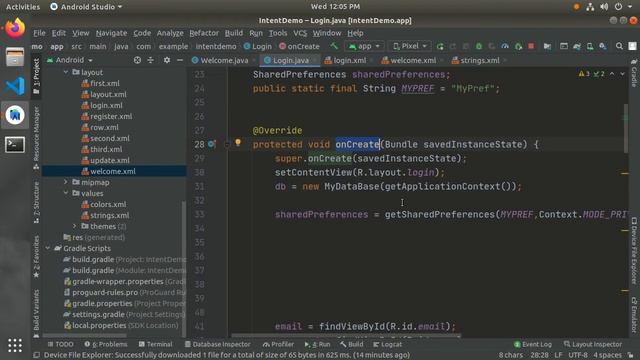Open register.xml in the project tree

111,116
